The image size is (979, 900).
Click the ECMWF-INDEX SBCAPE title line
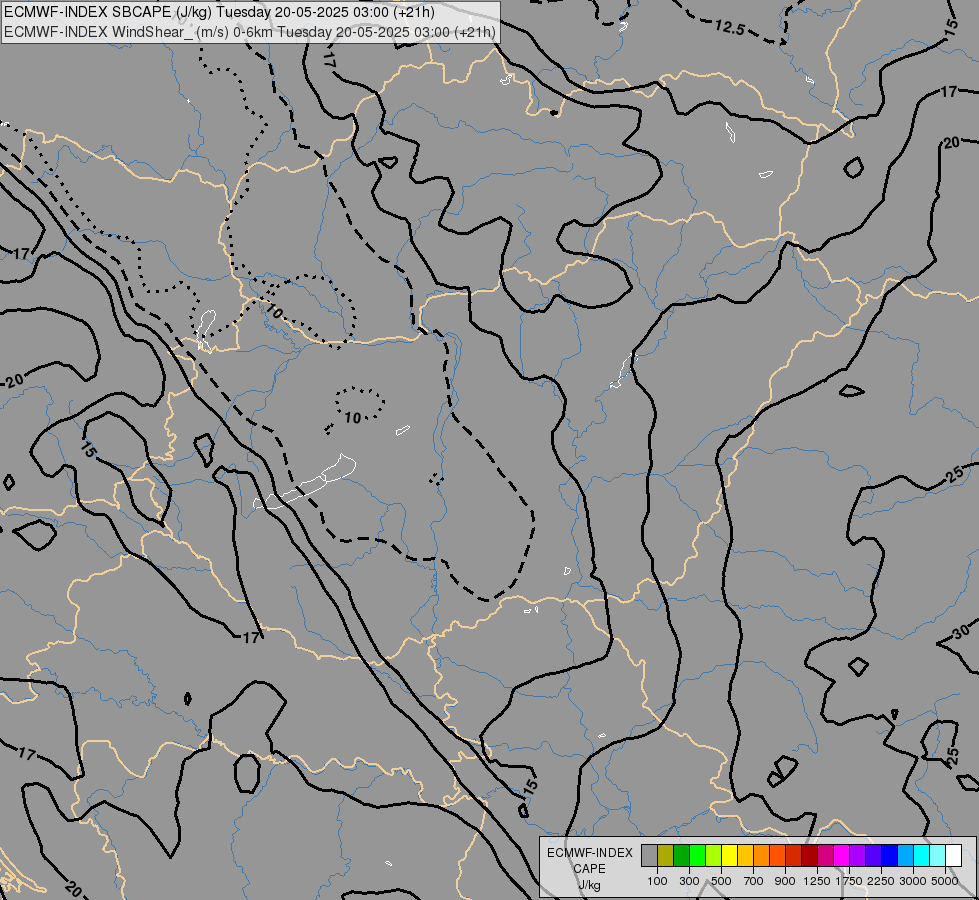[219, 12]
